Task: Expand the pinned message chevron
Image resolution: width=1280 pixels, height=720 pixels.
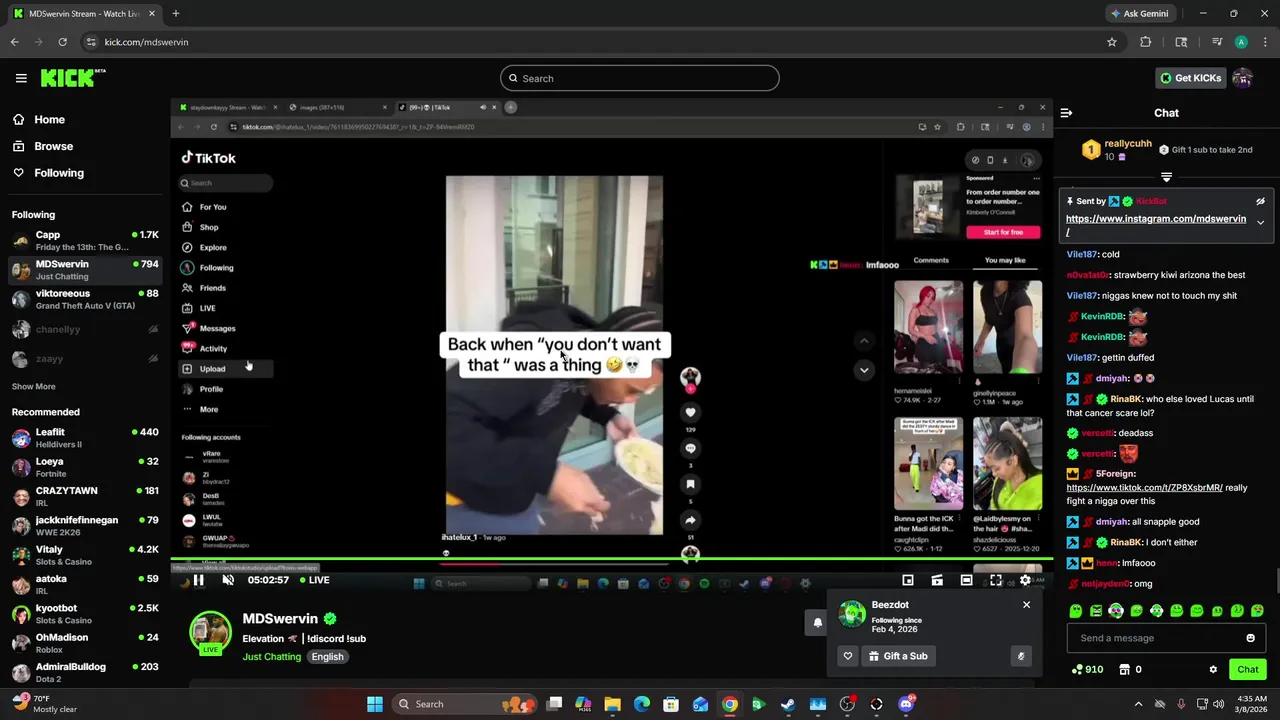Action: pos(1260,223)
